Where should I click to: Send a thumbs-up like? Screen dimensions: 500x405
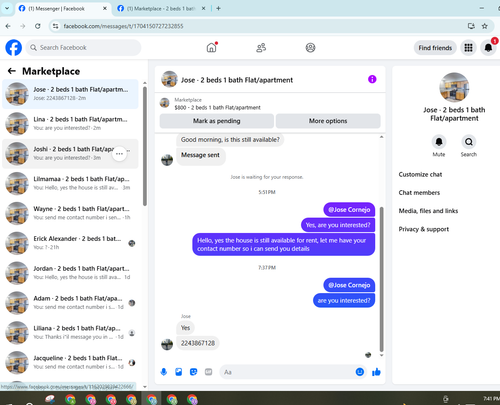pos(376,372)
